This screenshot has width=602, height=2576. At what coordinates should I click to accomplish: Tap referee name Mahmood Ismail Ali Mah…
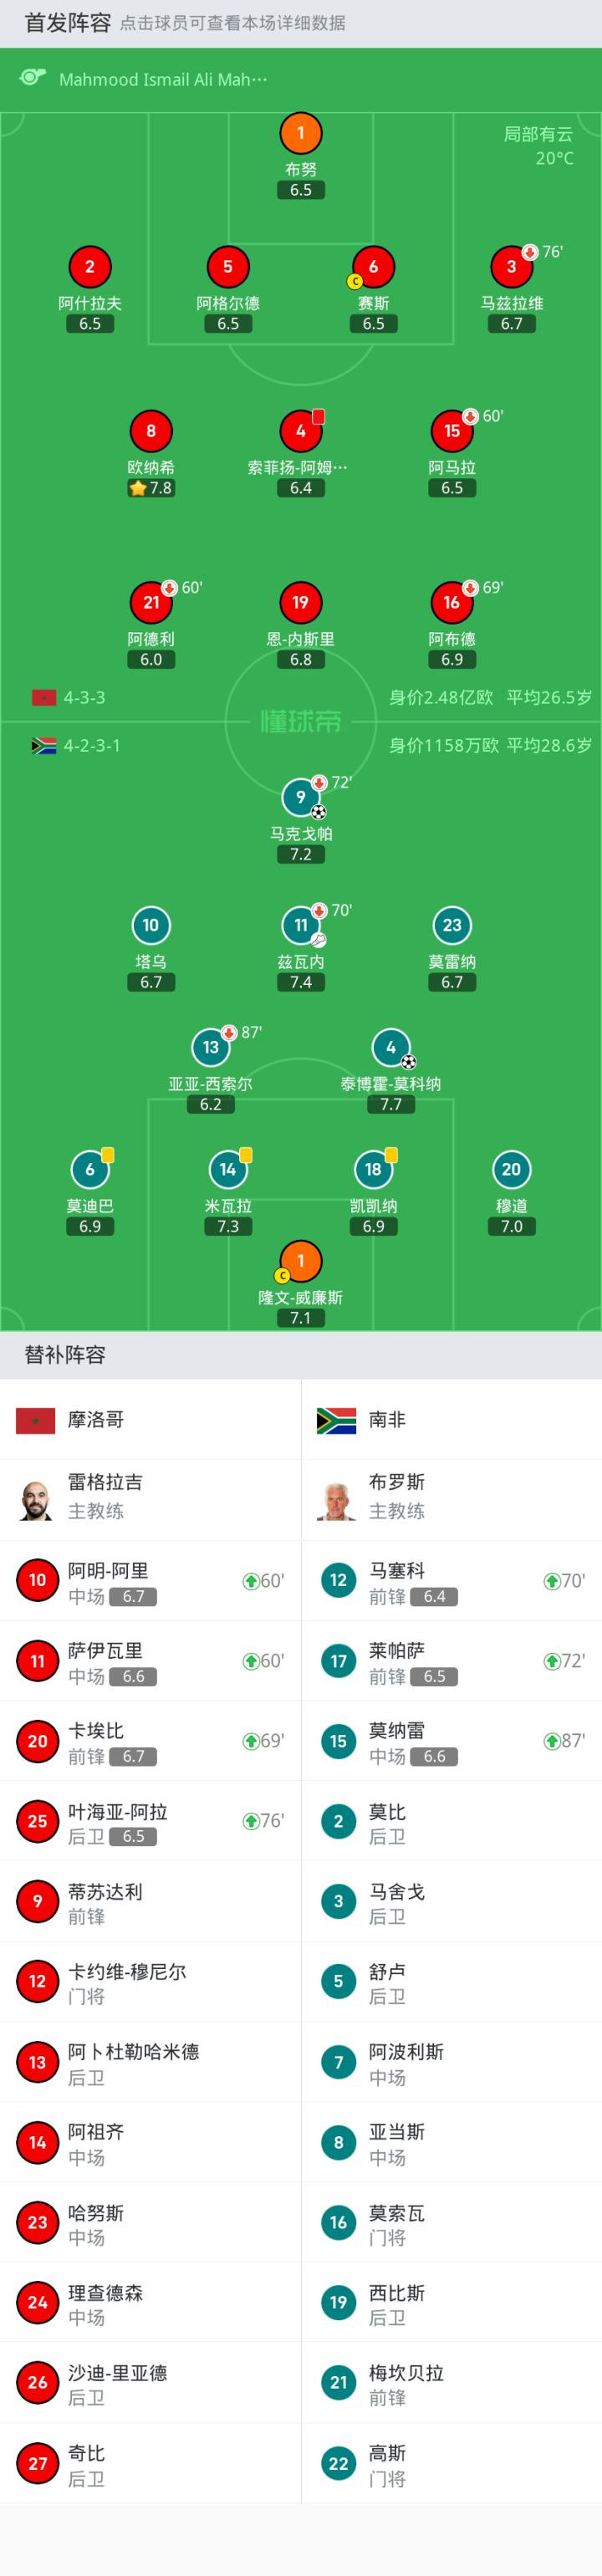(163, 80)
